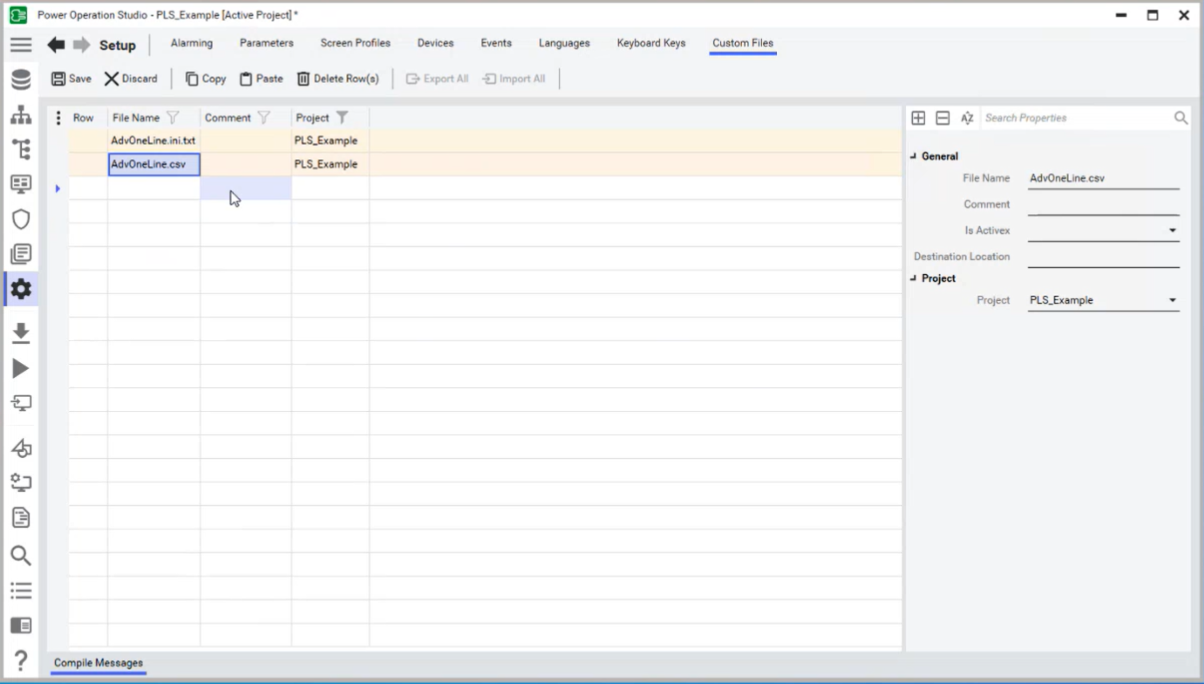Toggle the File Name column filter

172,118
